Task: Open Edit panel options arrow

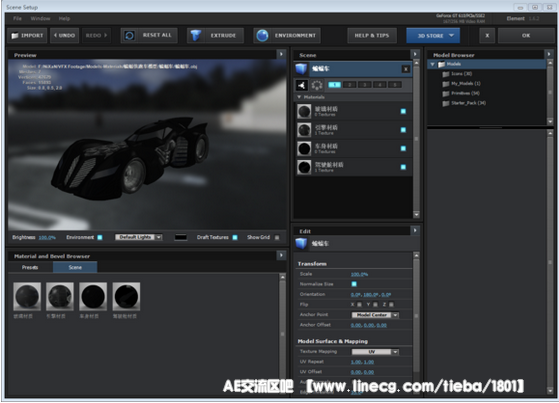Action: 415,231
